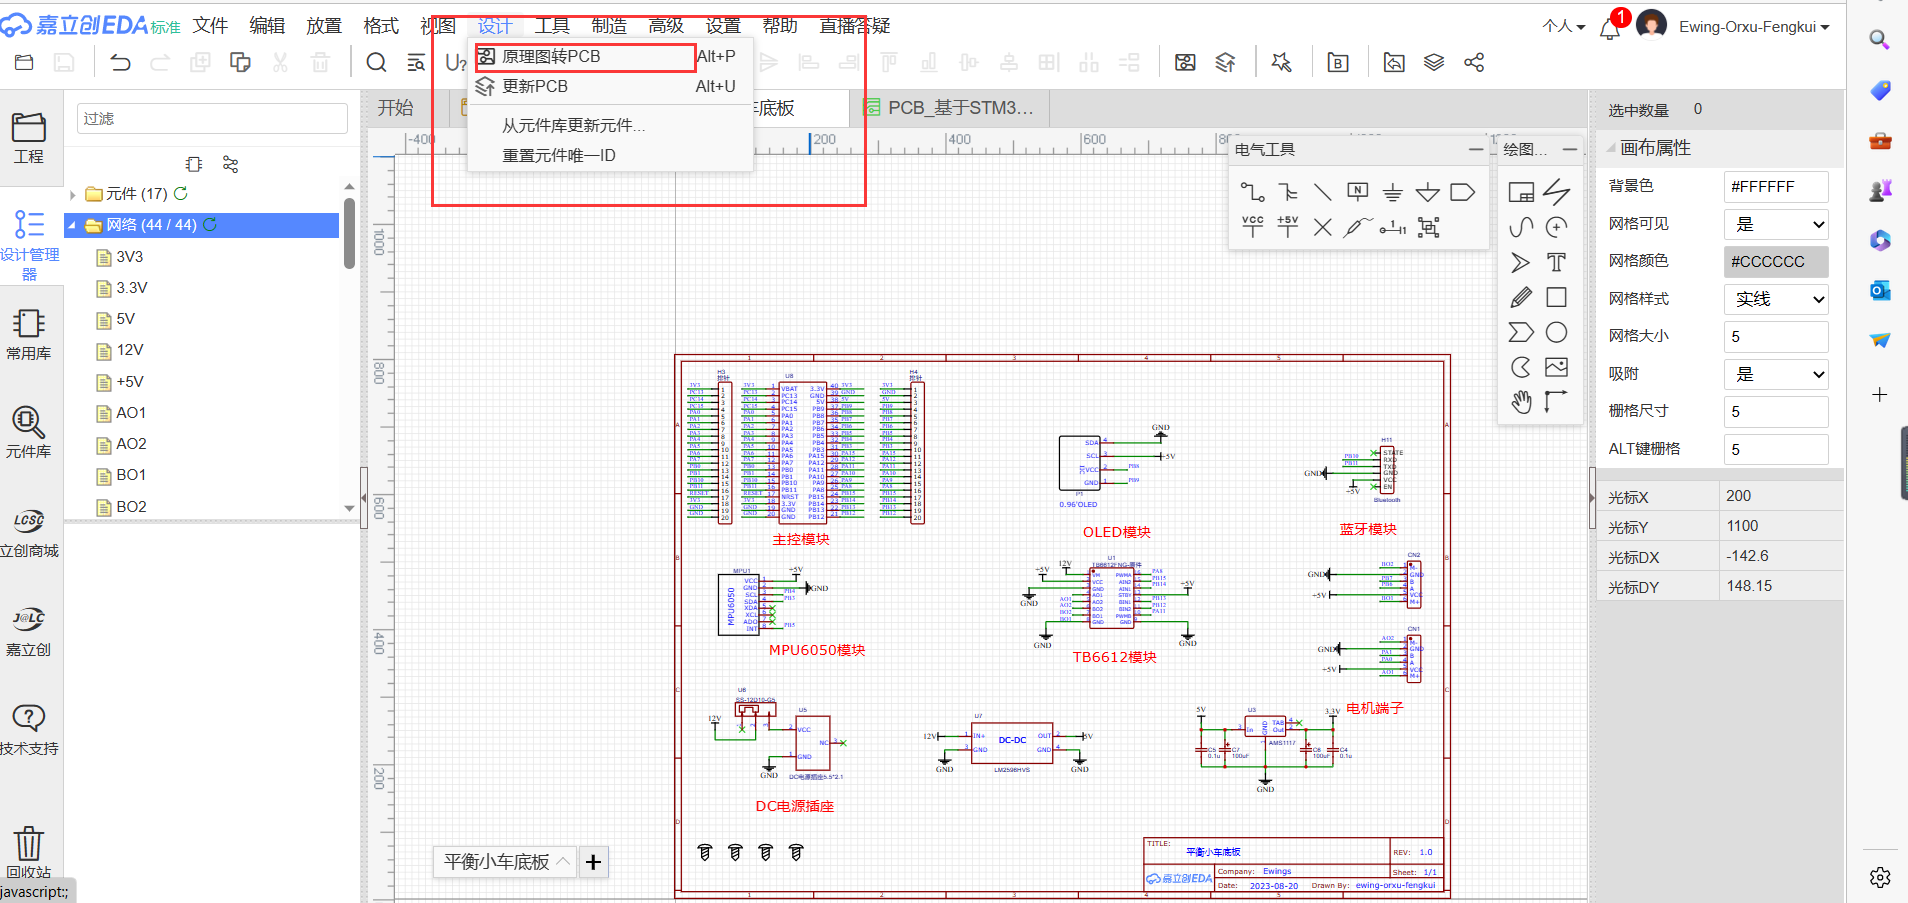1908x903 pixels.
Task: Open the BOM export toolbar icon
Action: pos(1338,62)
